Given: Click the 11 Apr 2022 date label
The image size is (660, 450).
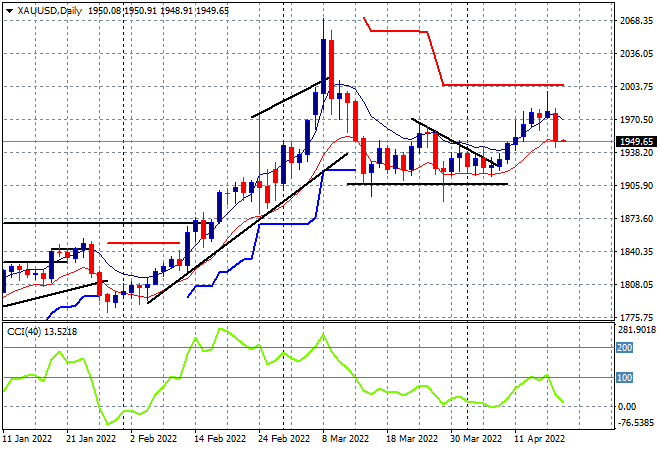Looking at the screenshot, I should 540,439.
